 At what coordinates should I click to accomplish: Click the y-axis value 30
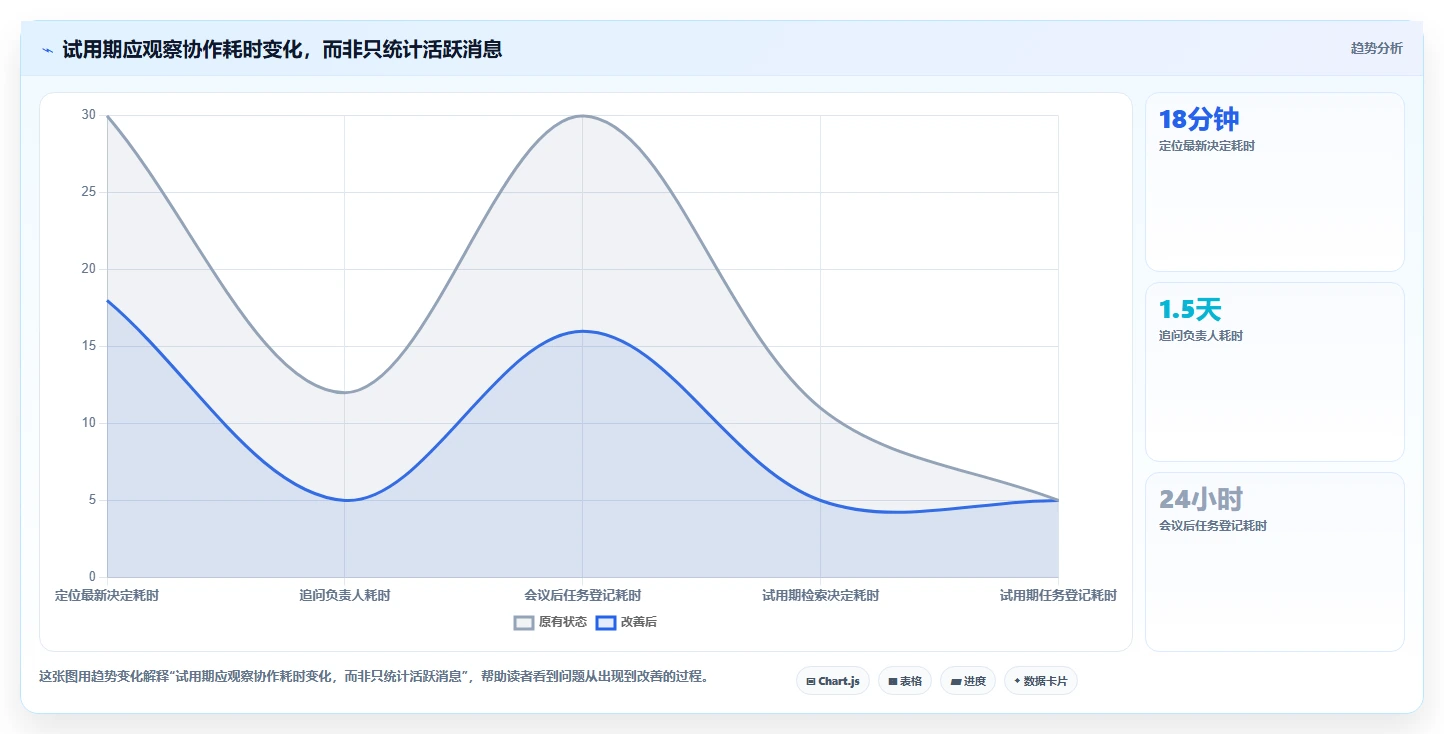click(89, 115)
